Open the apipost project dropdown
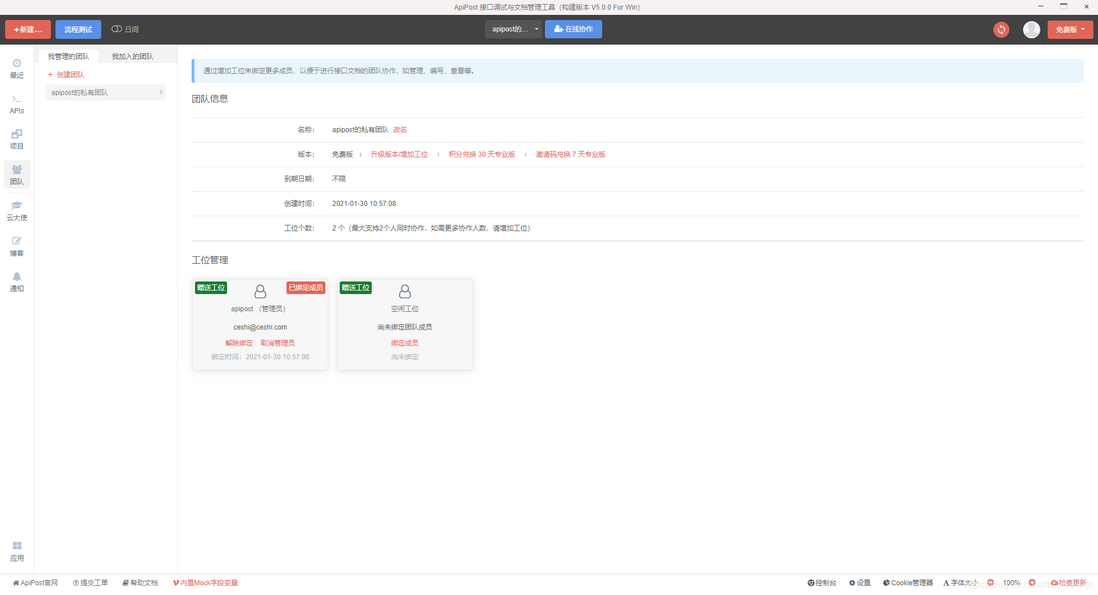Screen dimensions: 1098x595 click(x=514, y=29)
